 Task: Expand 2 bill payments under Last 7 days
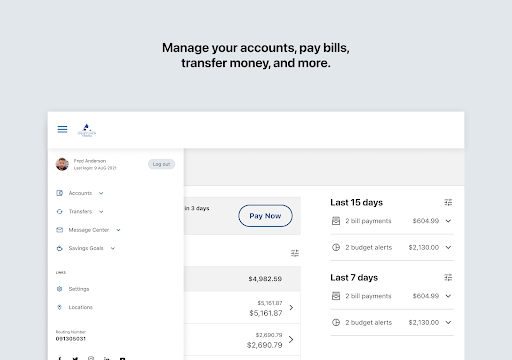tap(448, 296)
